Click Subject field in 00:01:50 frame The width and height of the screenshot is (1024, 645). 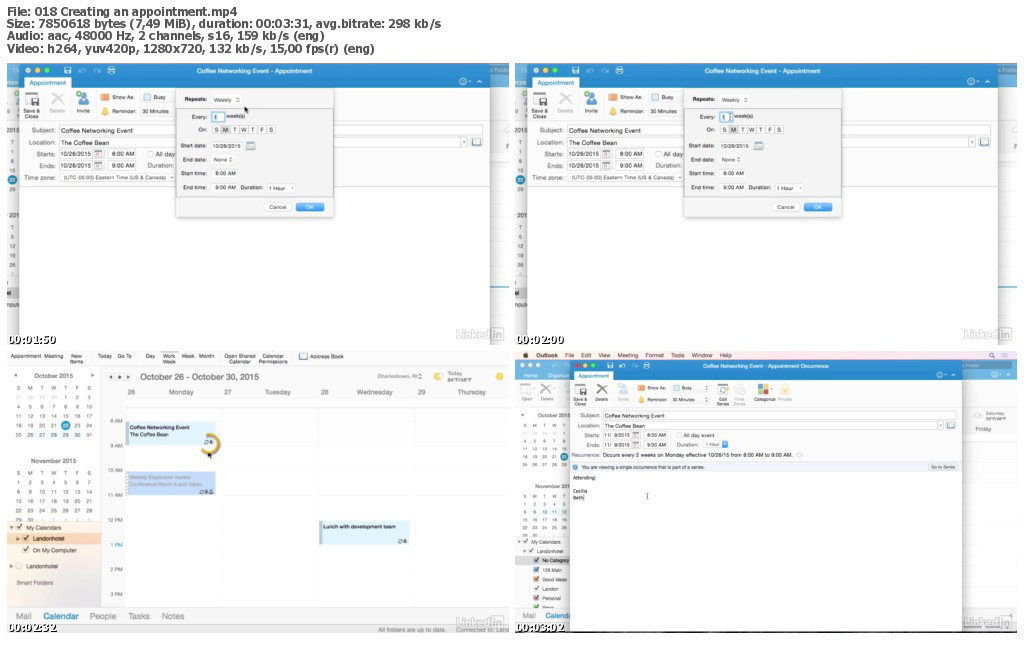[x=271, y=131]
